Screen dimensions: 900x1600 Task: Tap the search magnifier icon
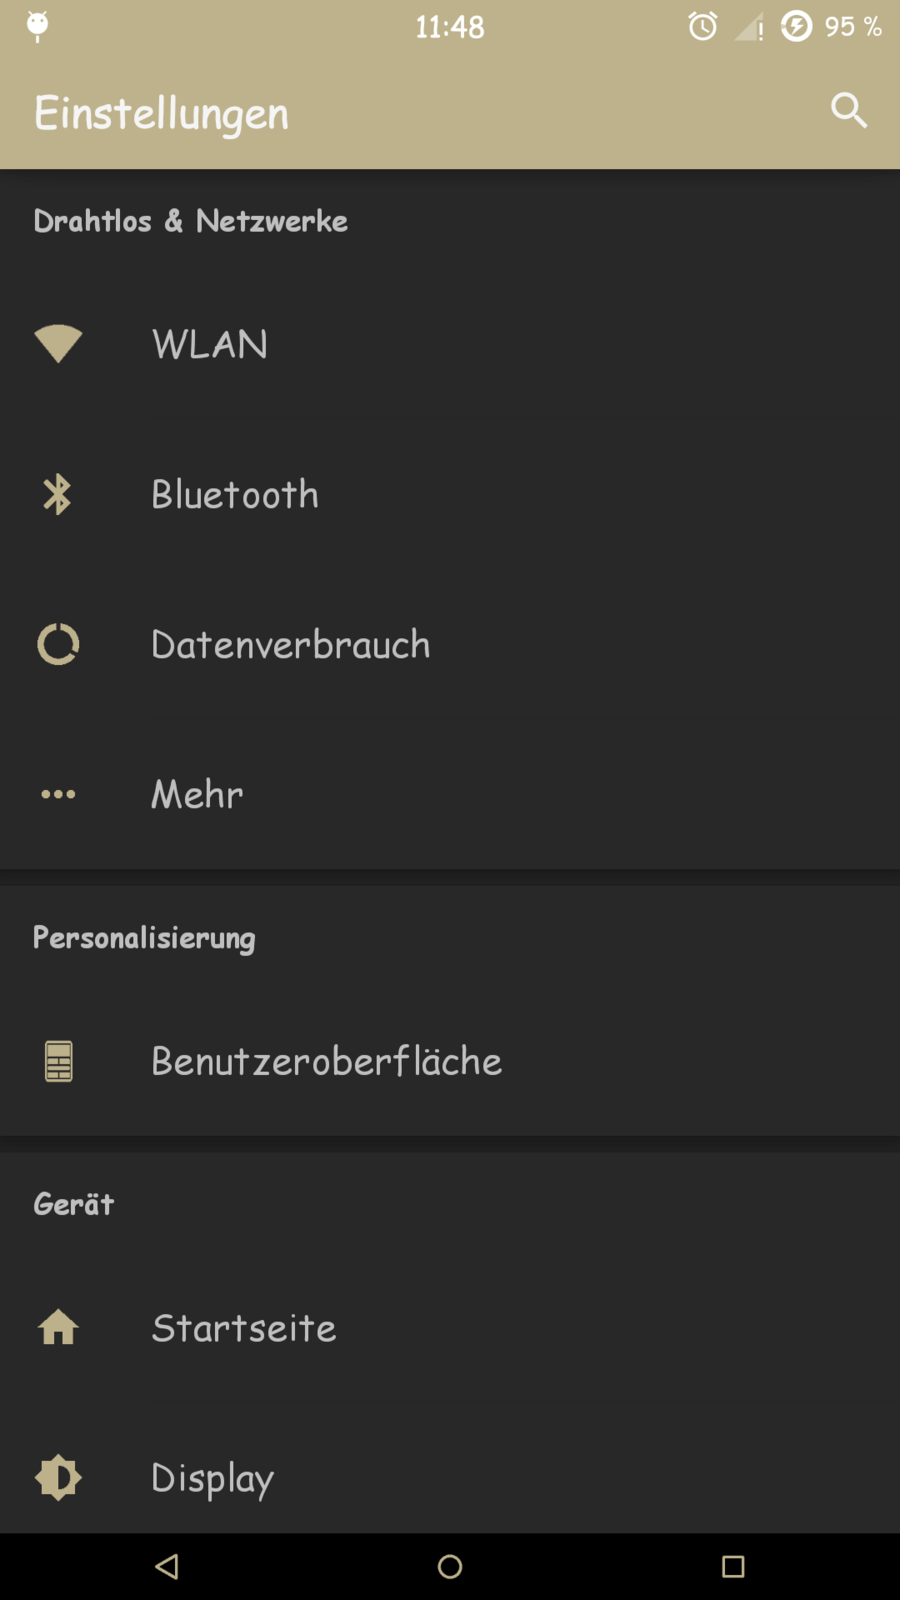848,110
